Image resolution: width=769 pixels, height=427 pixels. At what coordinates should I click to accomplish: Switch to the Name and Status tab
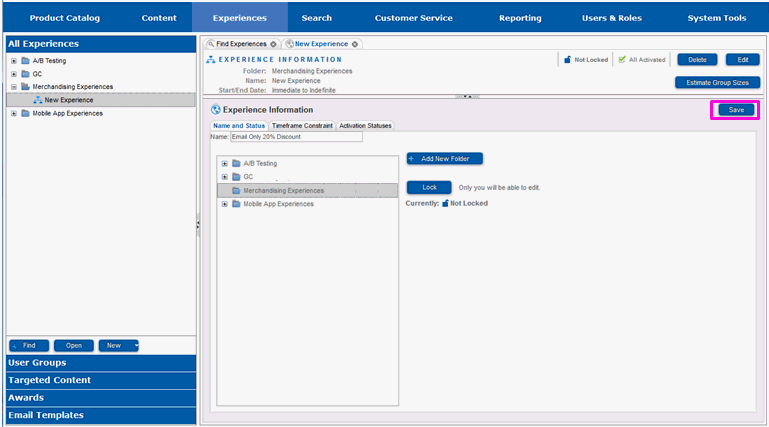(239, 126)
